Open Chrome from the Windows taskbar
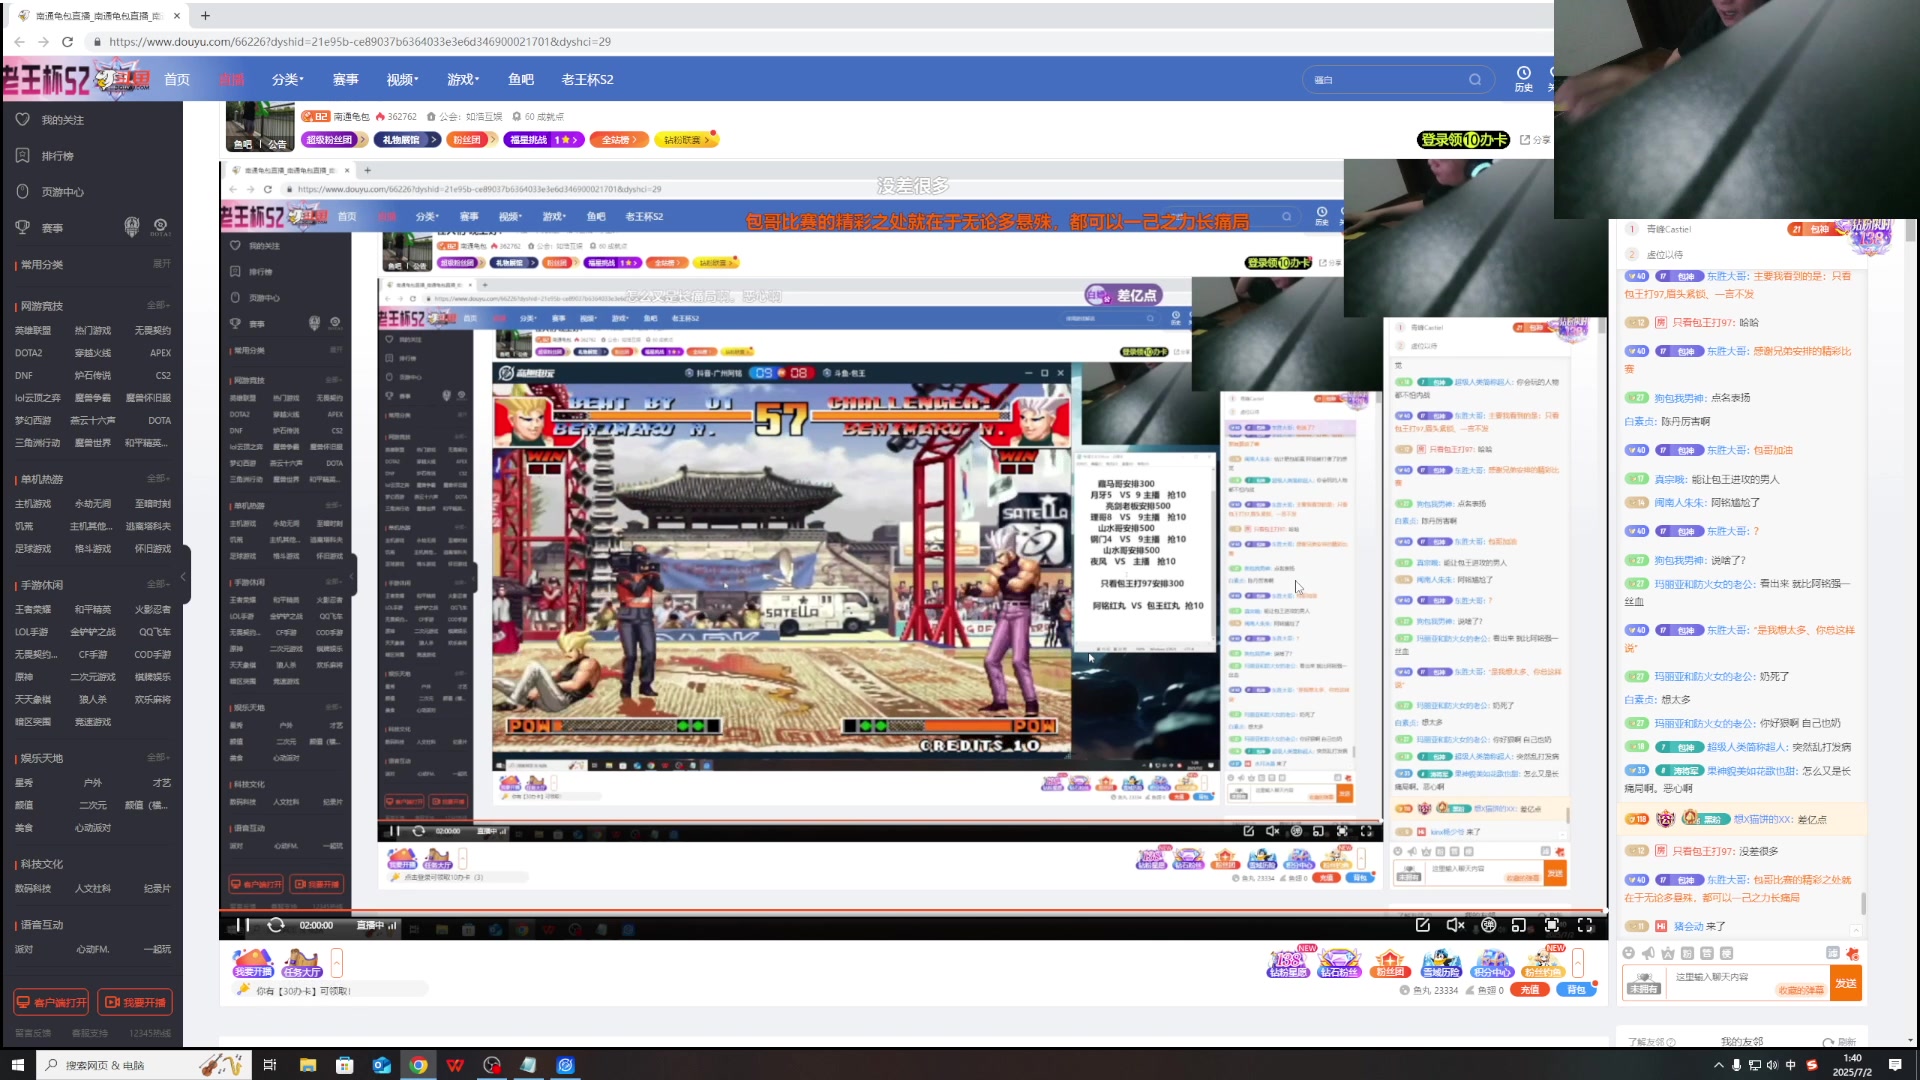1920x1080 pixels. [418, 1065]
